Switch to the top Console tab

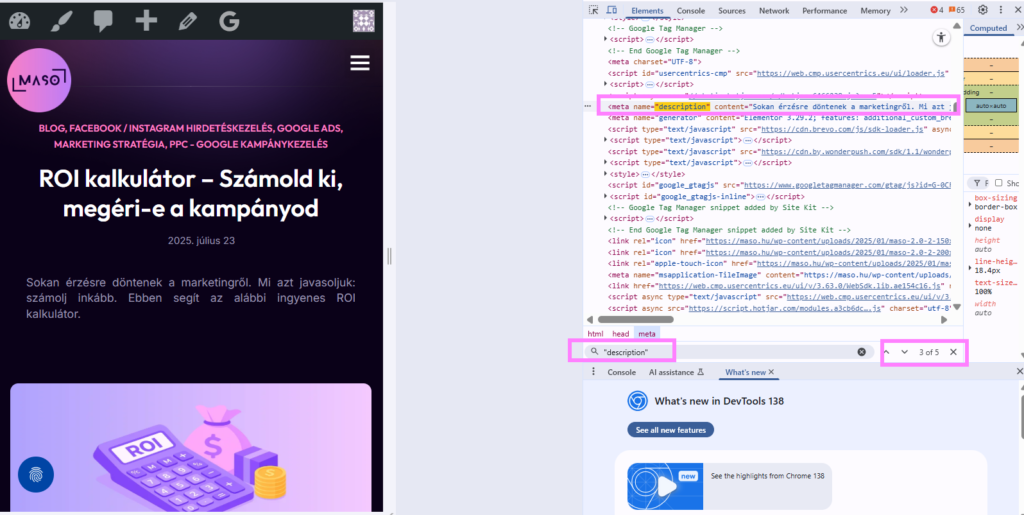pos(690,10)
